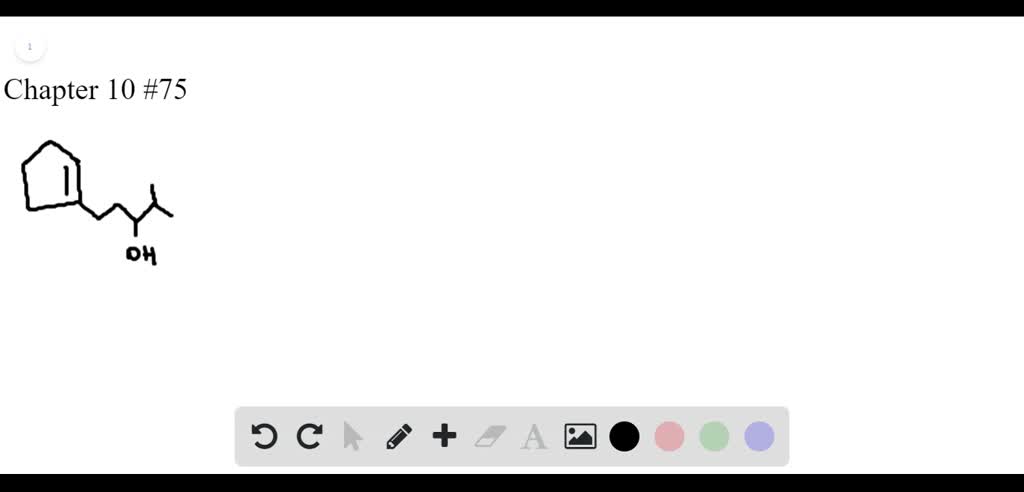The height and width of the screenshot is (492, 1024).
Task: Click the double bond inside the ring
Action: pyautogui.click(x=67, y=180)
